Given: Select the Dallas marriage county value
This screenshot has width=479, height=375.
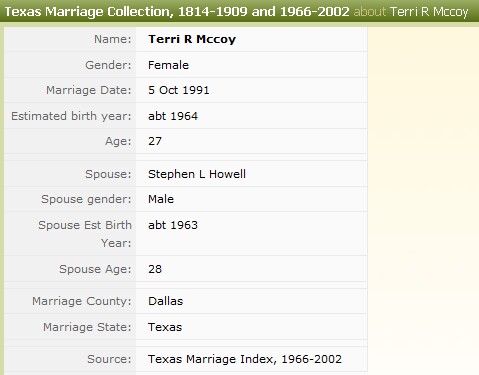Looking at the screenshot, I should [166, 301].
